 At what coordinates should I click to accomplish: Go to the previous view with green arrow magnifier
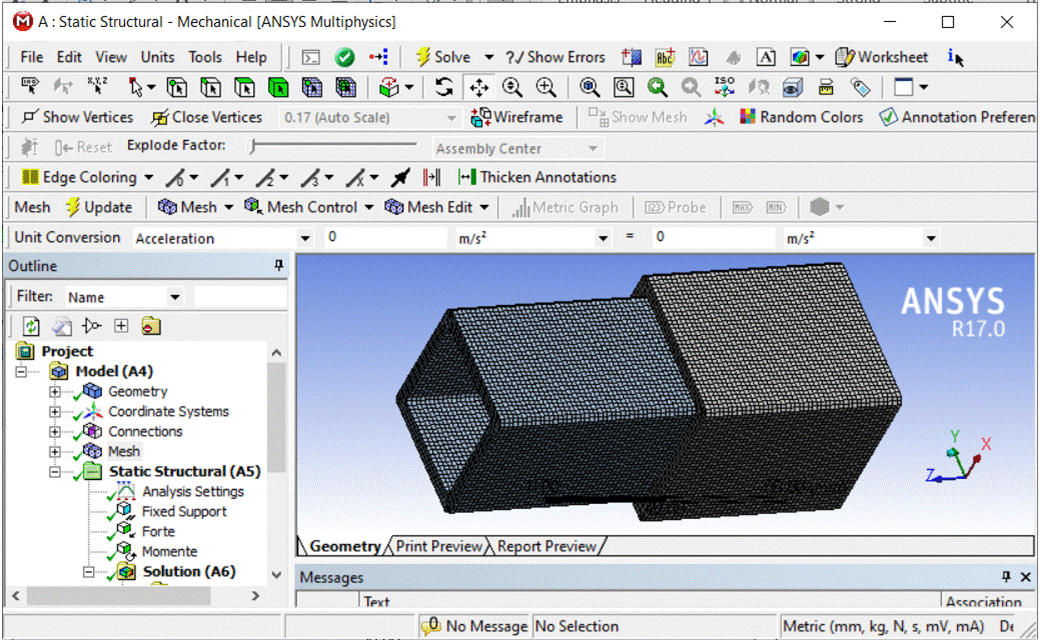(657, 87)
